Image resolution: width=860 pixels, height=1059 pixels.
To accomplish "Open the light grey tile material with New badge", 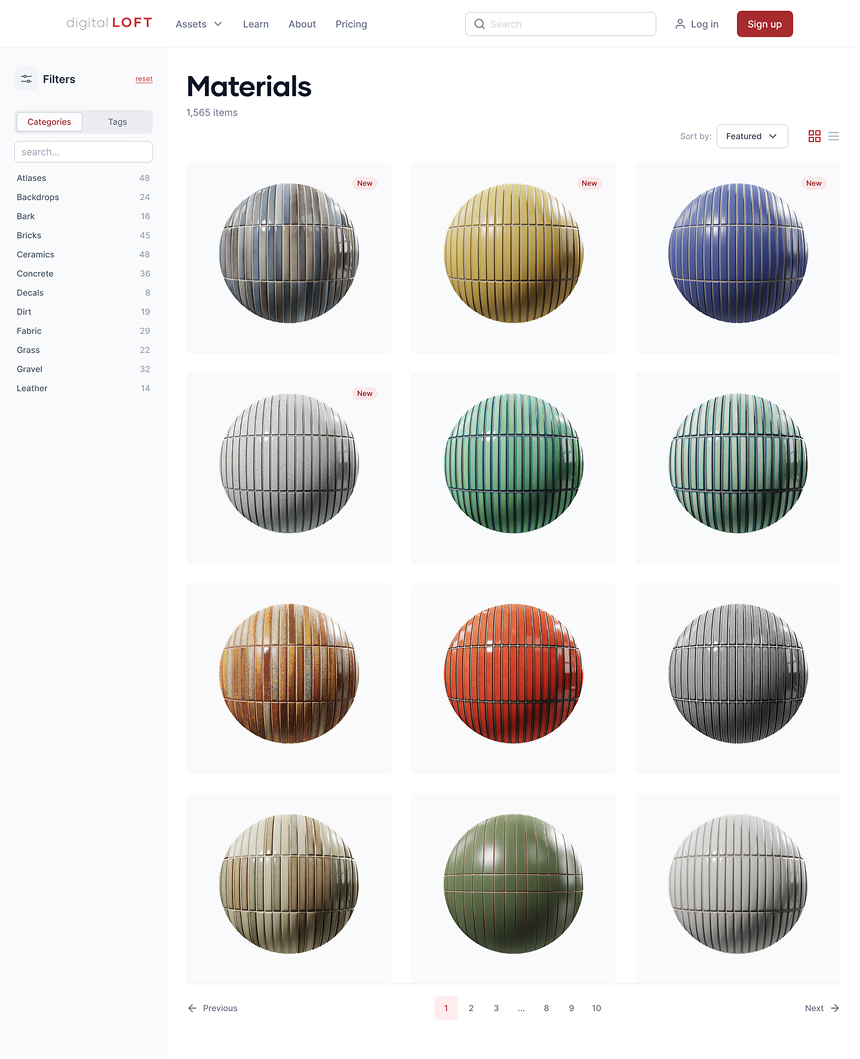I will click(x=289, y=467).
